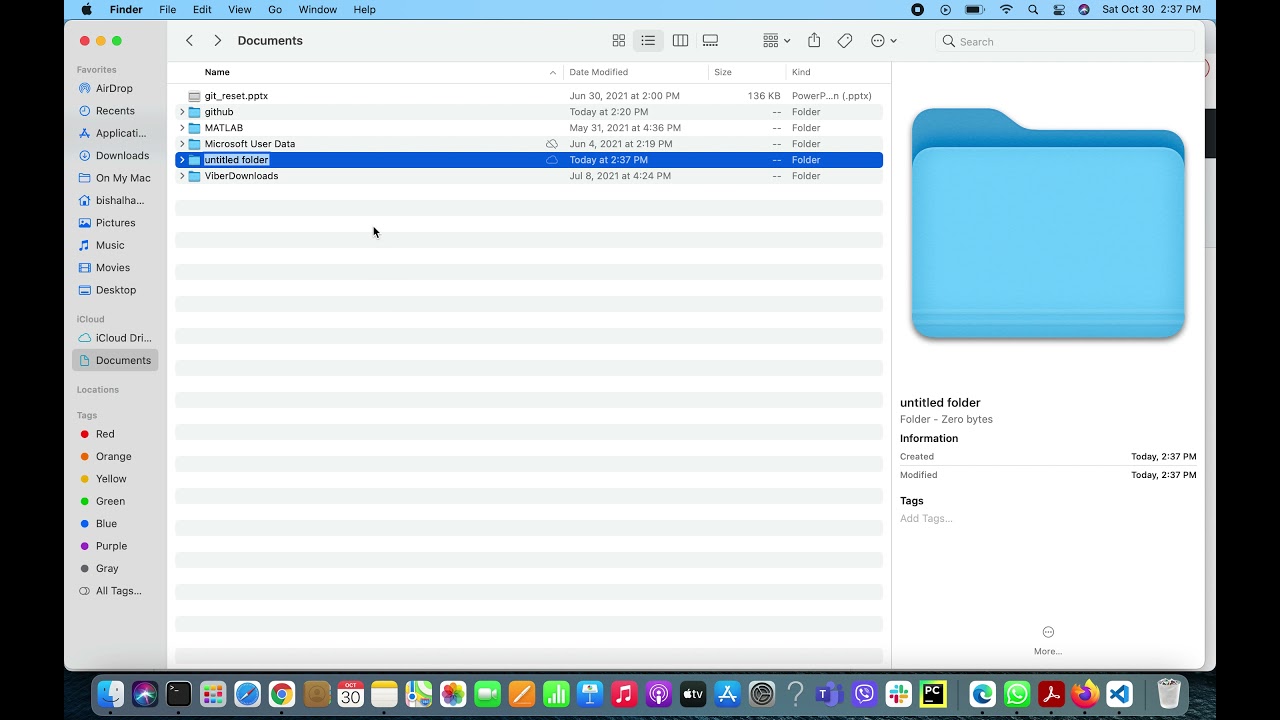Switch Finder to gallery view
The image size is (1280, 720).
click(710, 41)
